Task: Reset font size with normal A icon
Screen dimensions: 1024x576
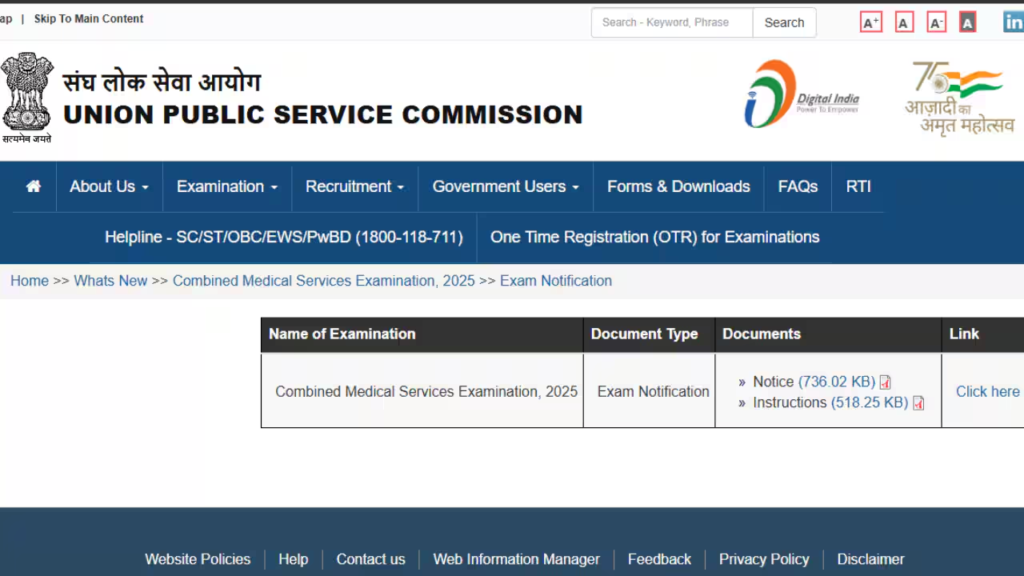Action: click(904, 22)
